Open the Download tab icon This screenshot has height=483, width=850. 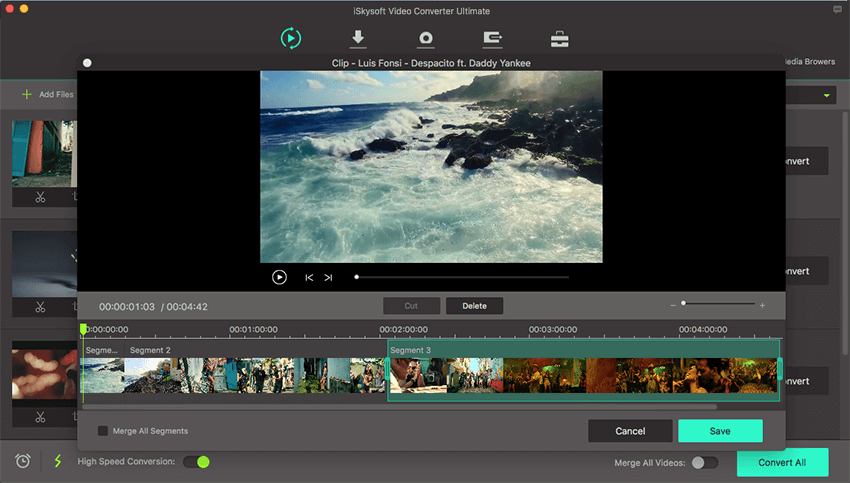coord(358,38)
